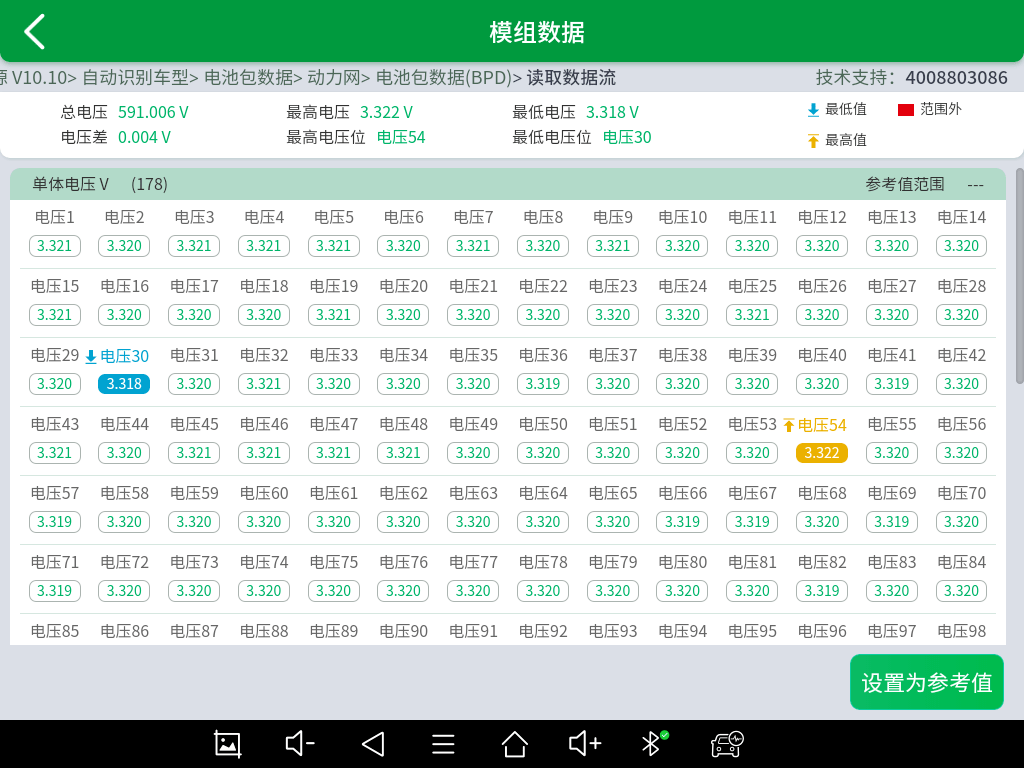Click the 最高电压 3.322 V value
This screenshot has width=1024, height=768.
(x=386, y=112)
